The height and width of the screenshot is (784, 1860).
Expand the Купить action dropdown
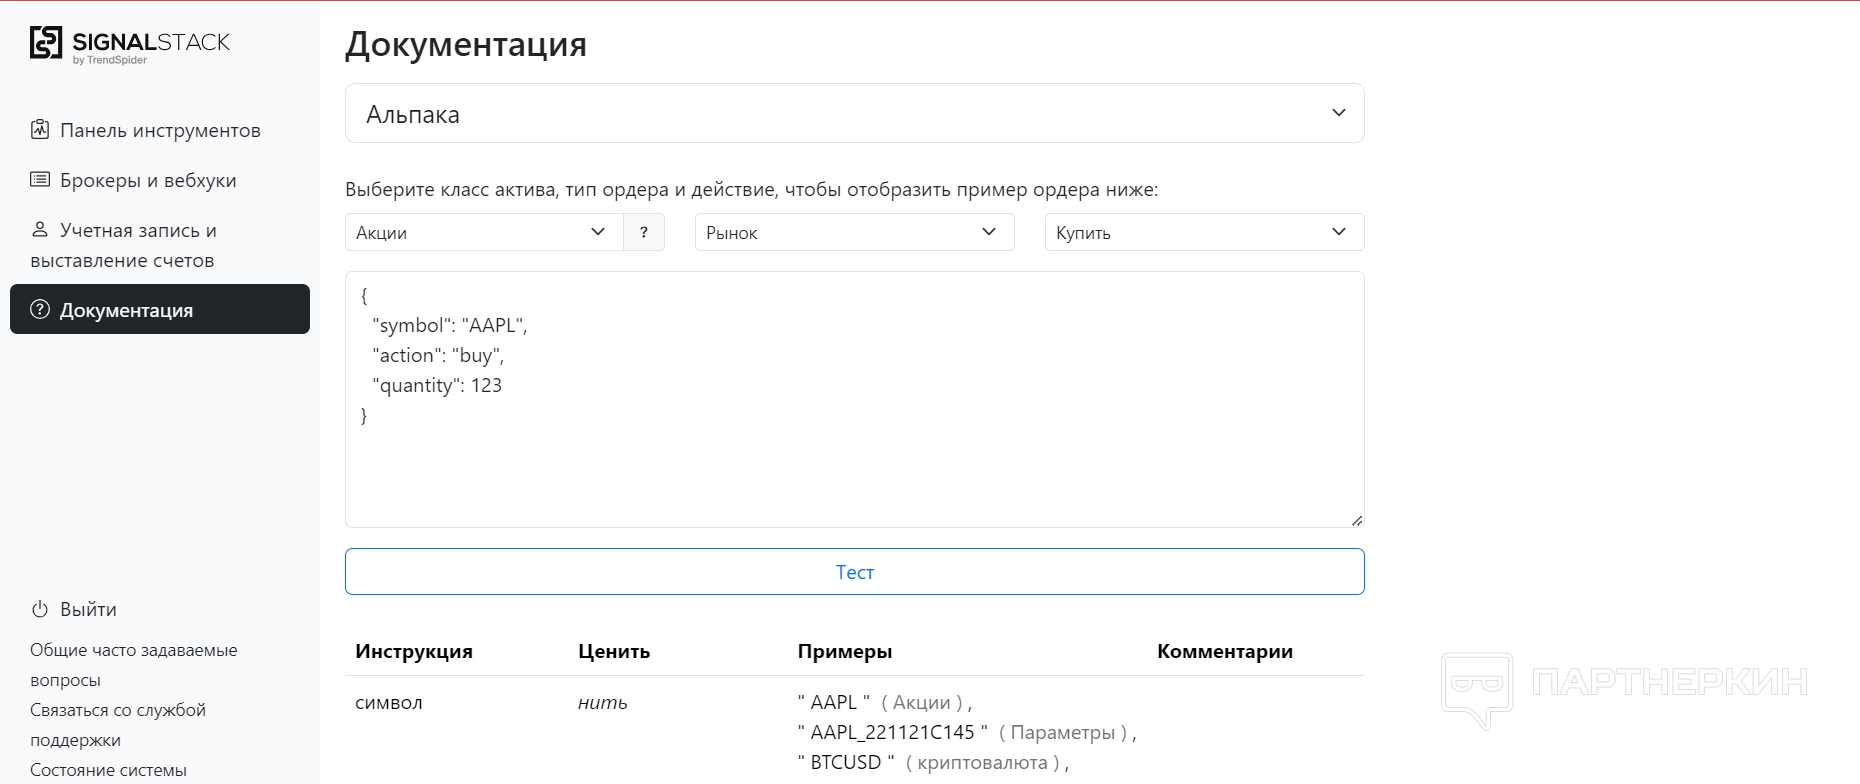[x=1204, y=232]
